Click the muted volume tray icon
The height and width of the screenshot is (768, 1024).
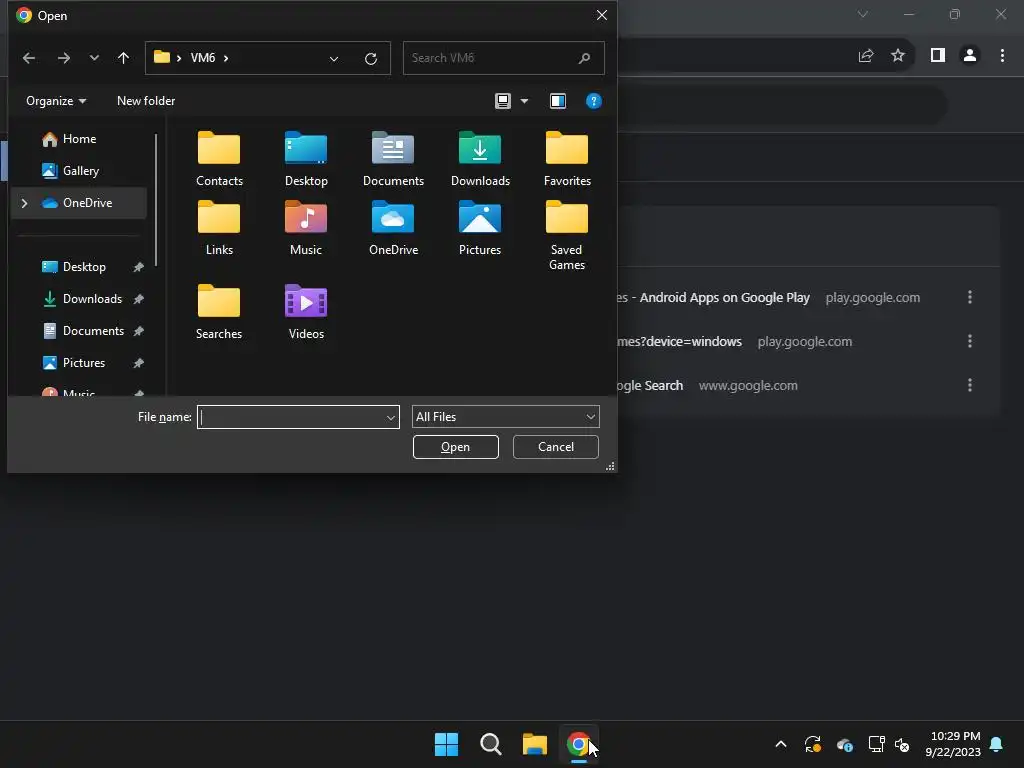[x=902, y=744]
